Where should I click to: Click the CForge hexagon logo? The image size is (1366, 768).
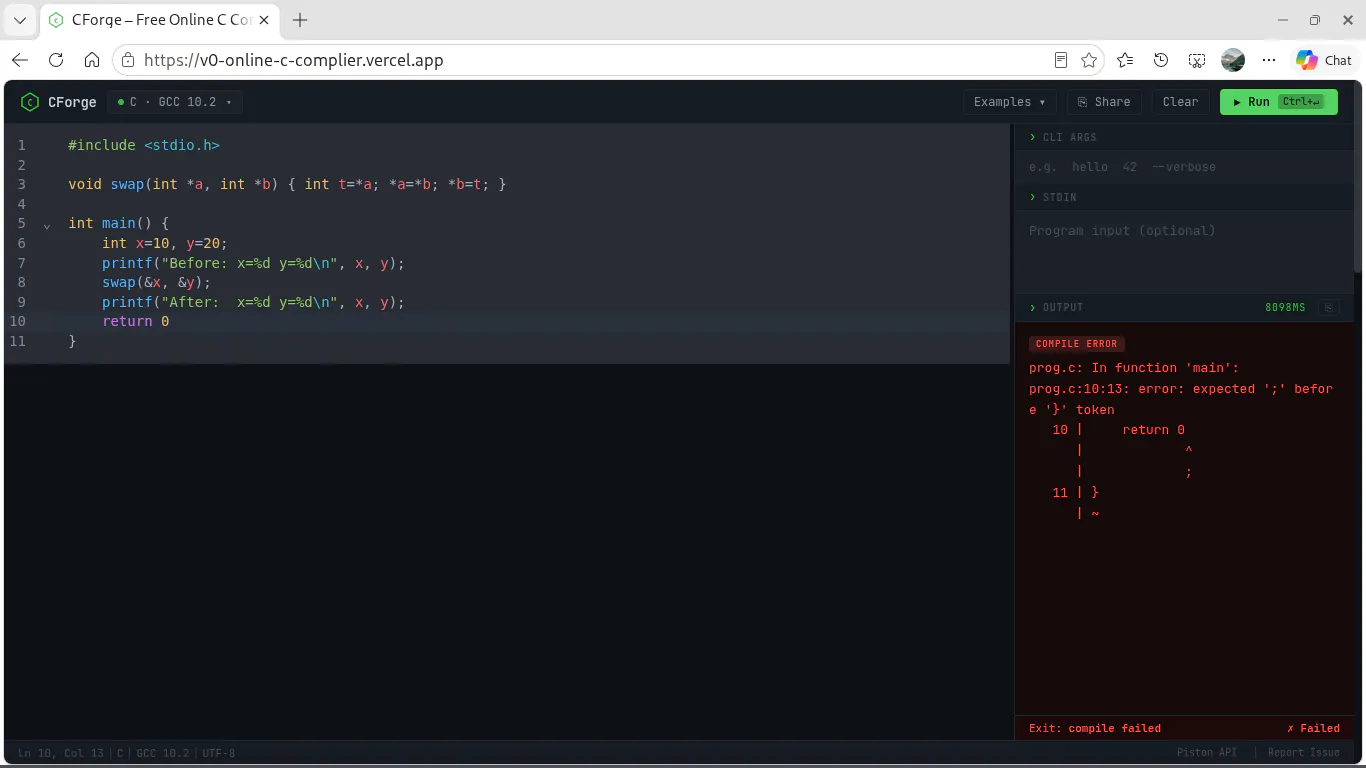30,102
